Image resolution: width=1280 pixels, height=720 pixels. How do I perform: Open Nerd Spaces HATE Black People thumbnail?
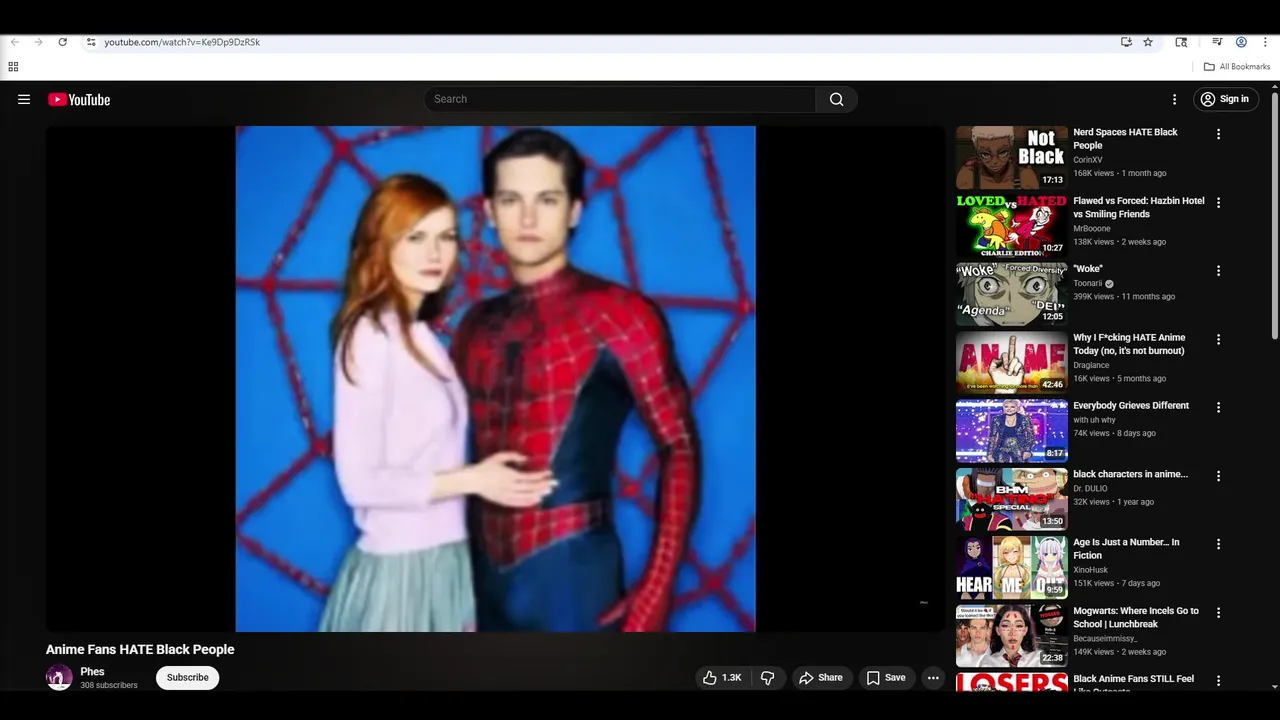click(1011, 157)
